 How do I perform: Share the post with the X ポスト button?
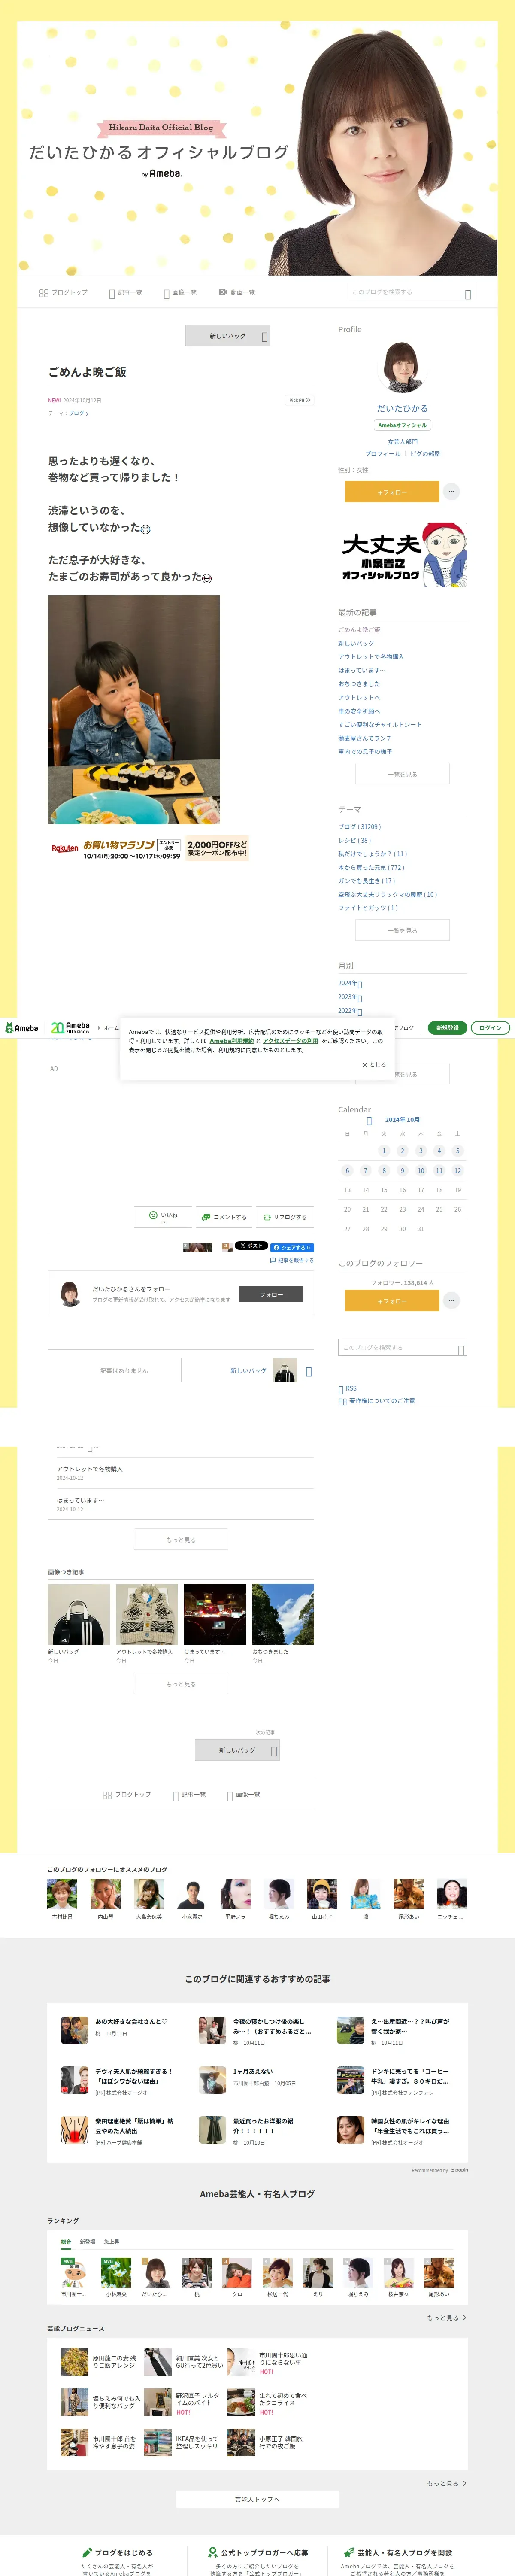251,1246
